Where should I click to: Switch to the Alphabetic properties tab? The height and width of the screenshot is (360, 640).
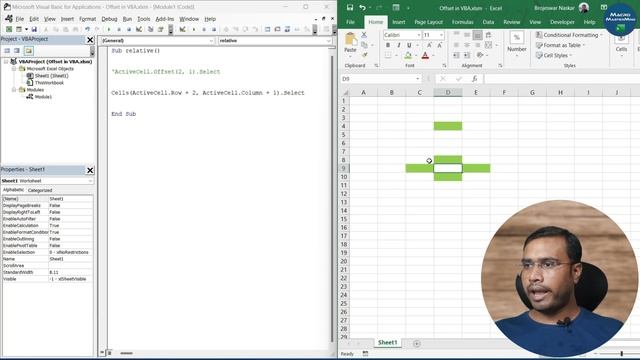(13, 190)
